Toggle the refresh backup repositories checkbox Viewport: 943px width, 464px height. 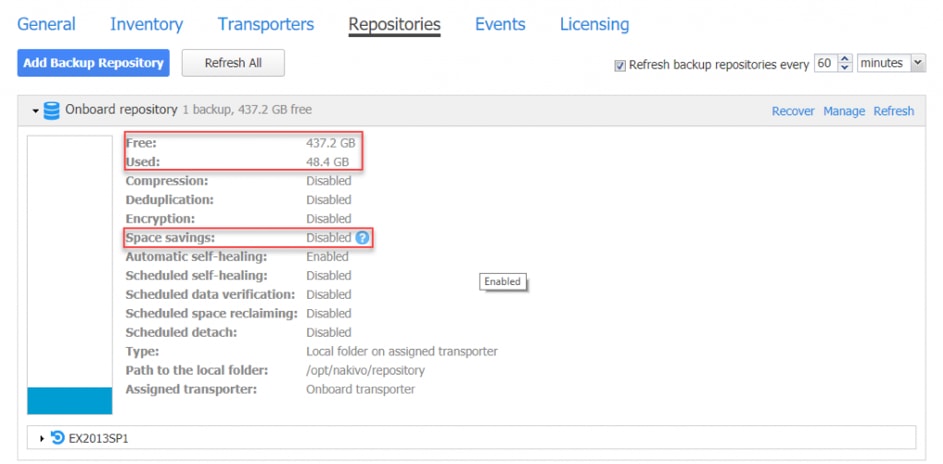tap(620, 65)
